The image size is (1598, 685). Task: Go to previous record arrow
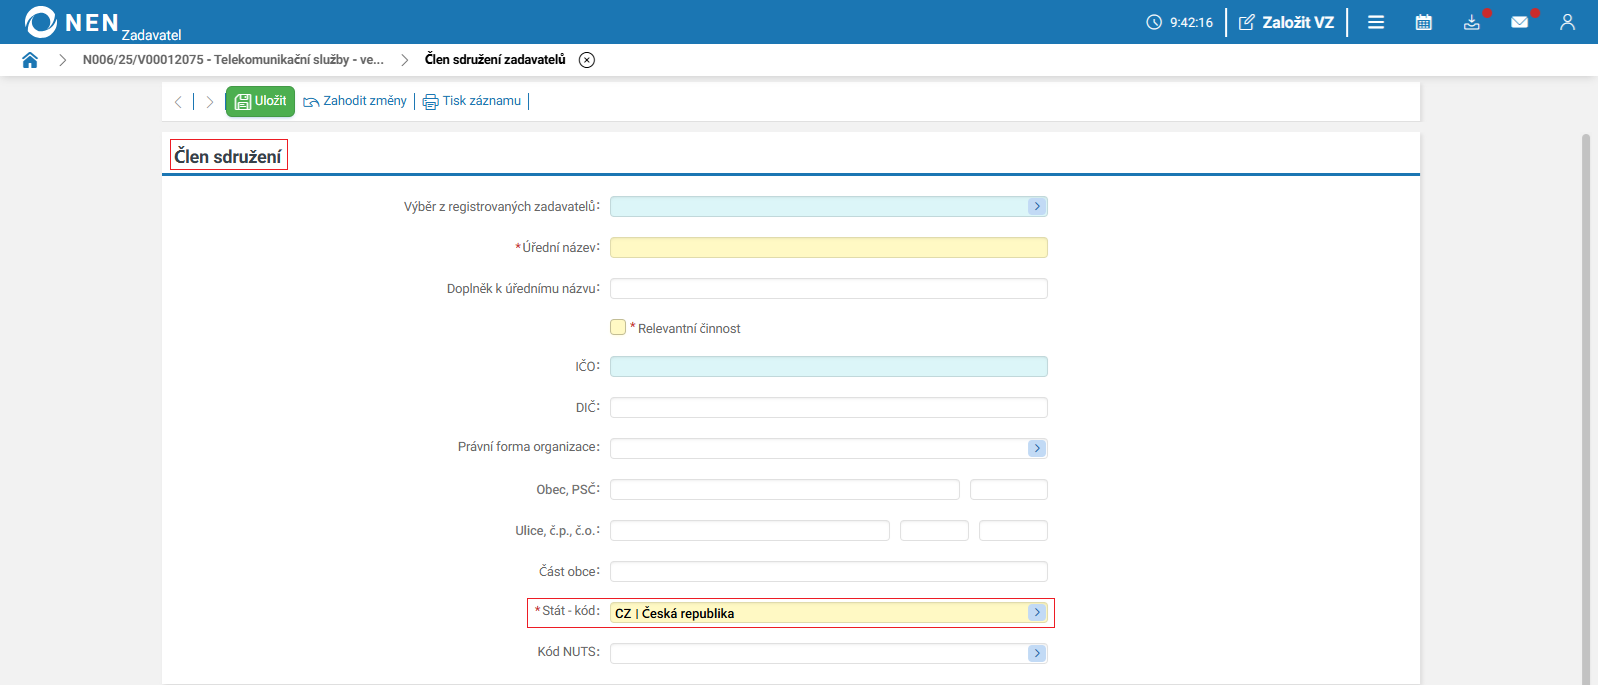pyautogui.click(x=178, y=102)
